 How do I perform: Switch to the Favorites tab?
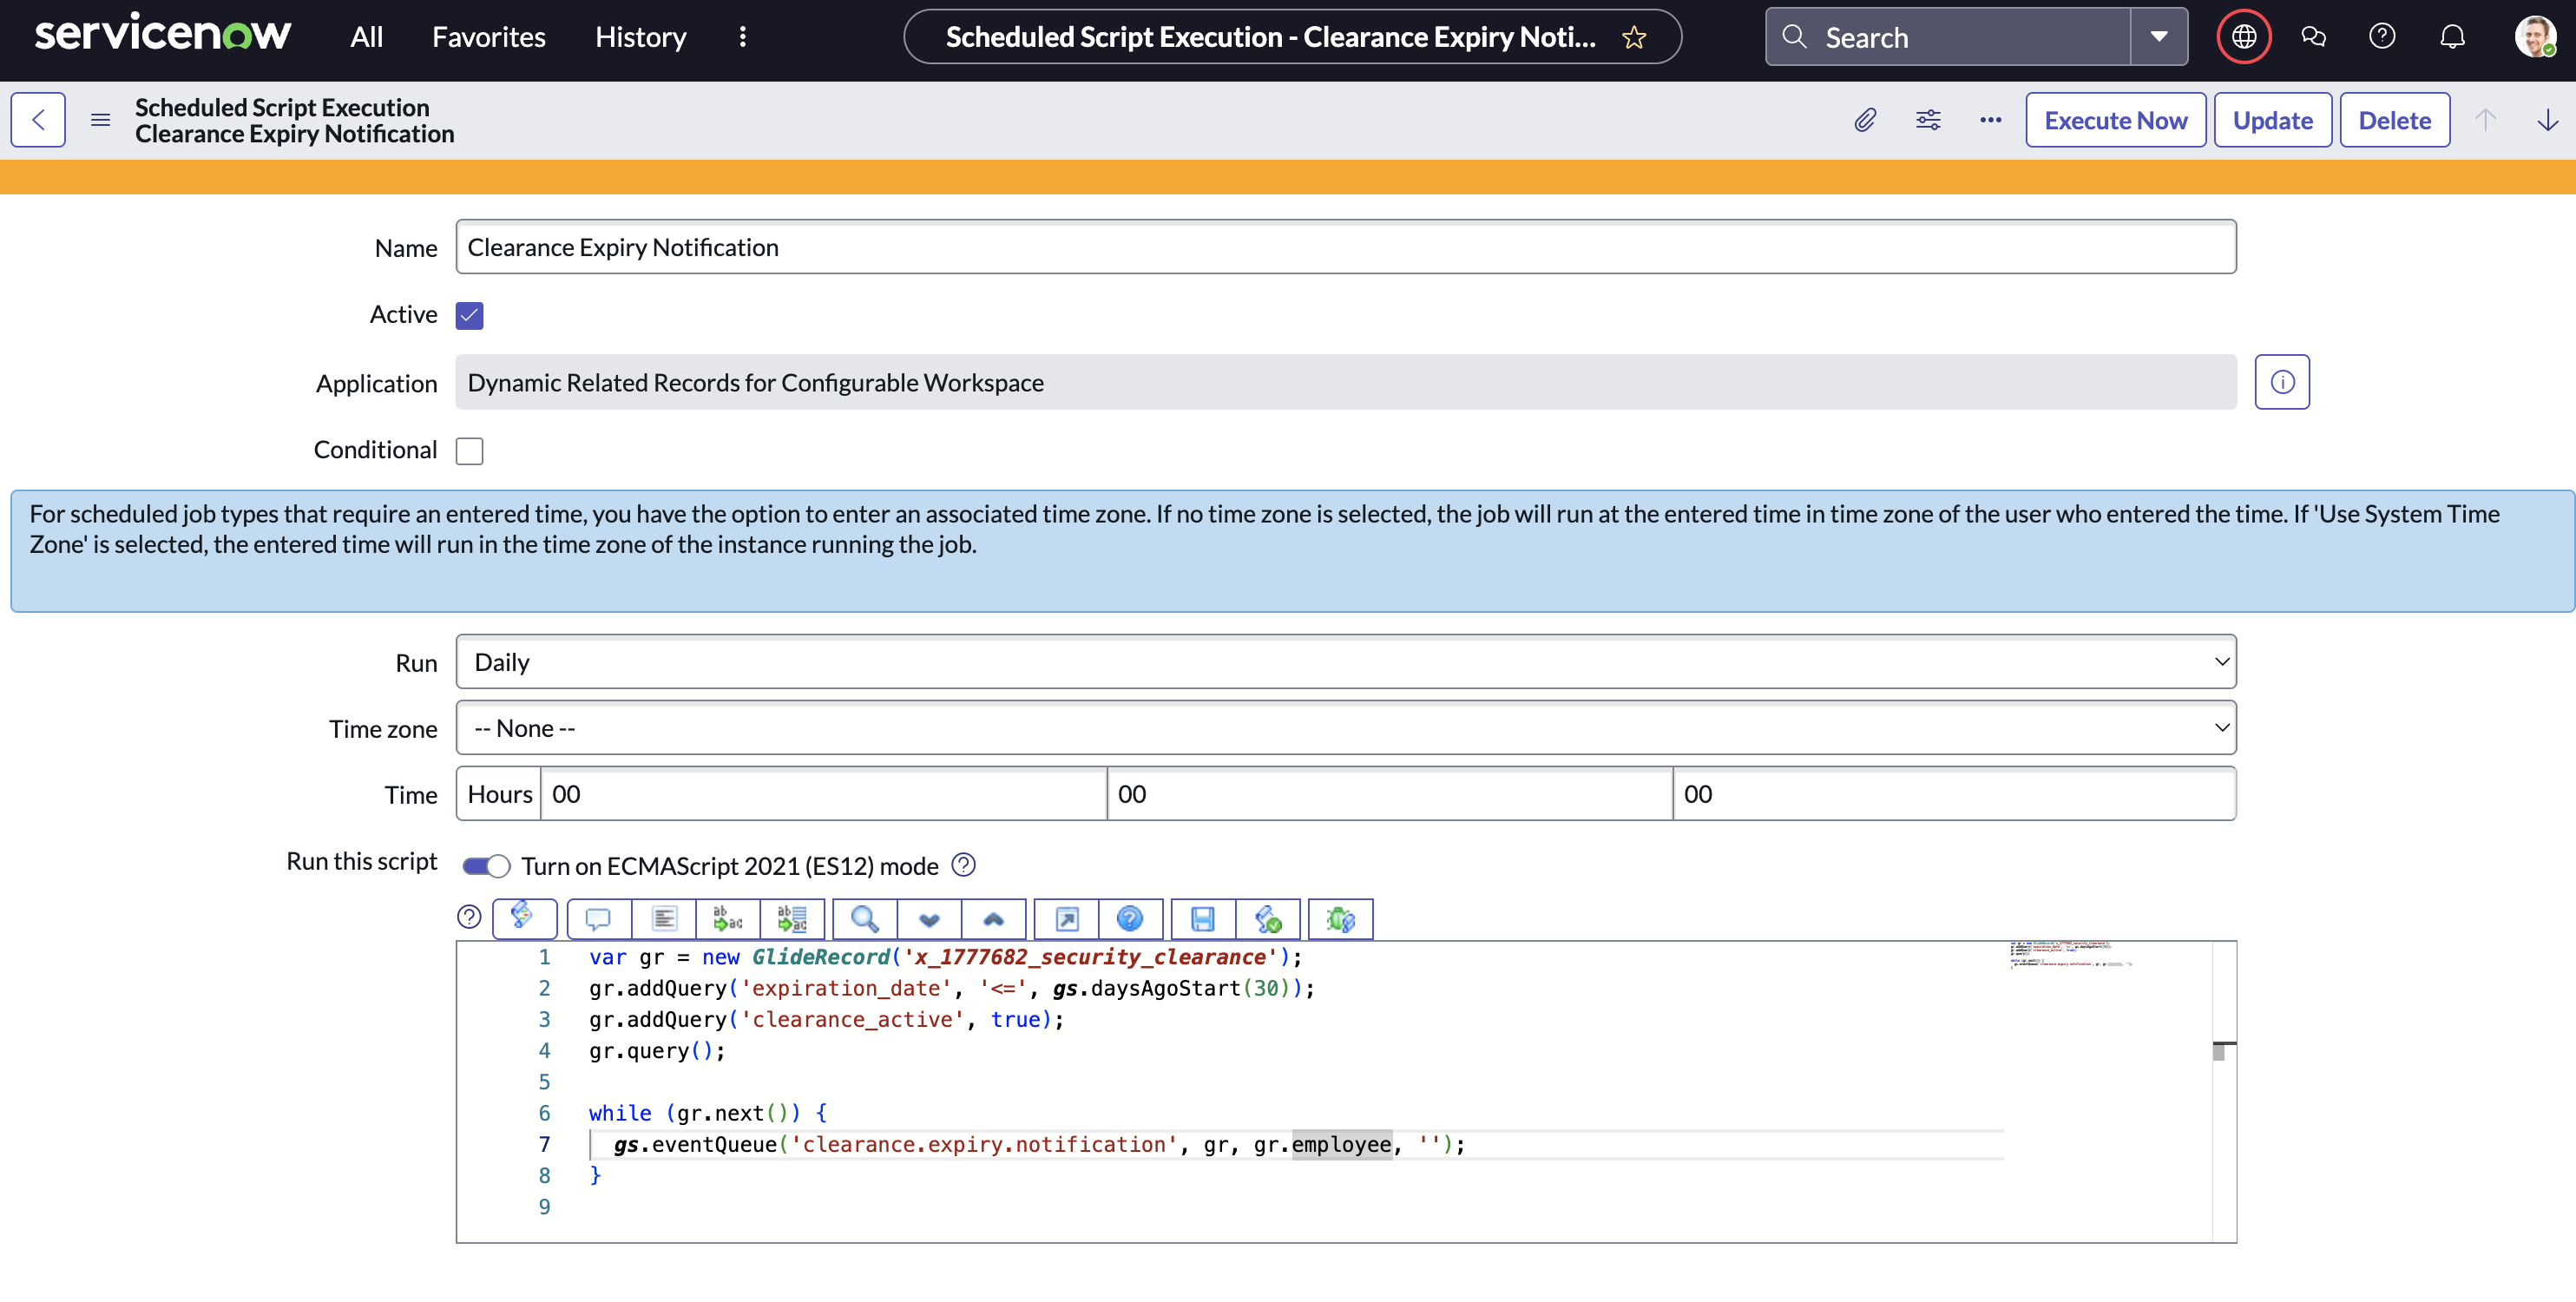pos(489,36)
